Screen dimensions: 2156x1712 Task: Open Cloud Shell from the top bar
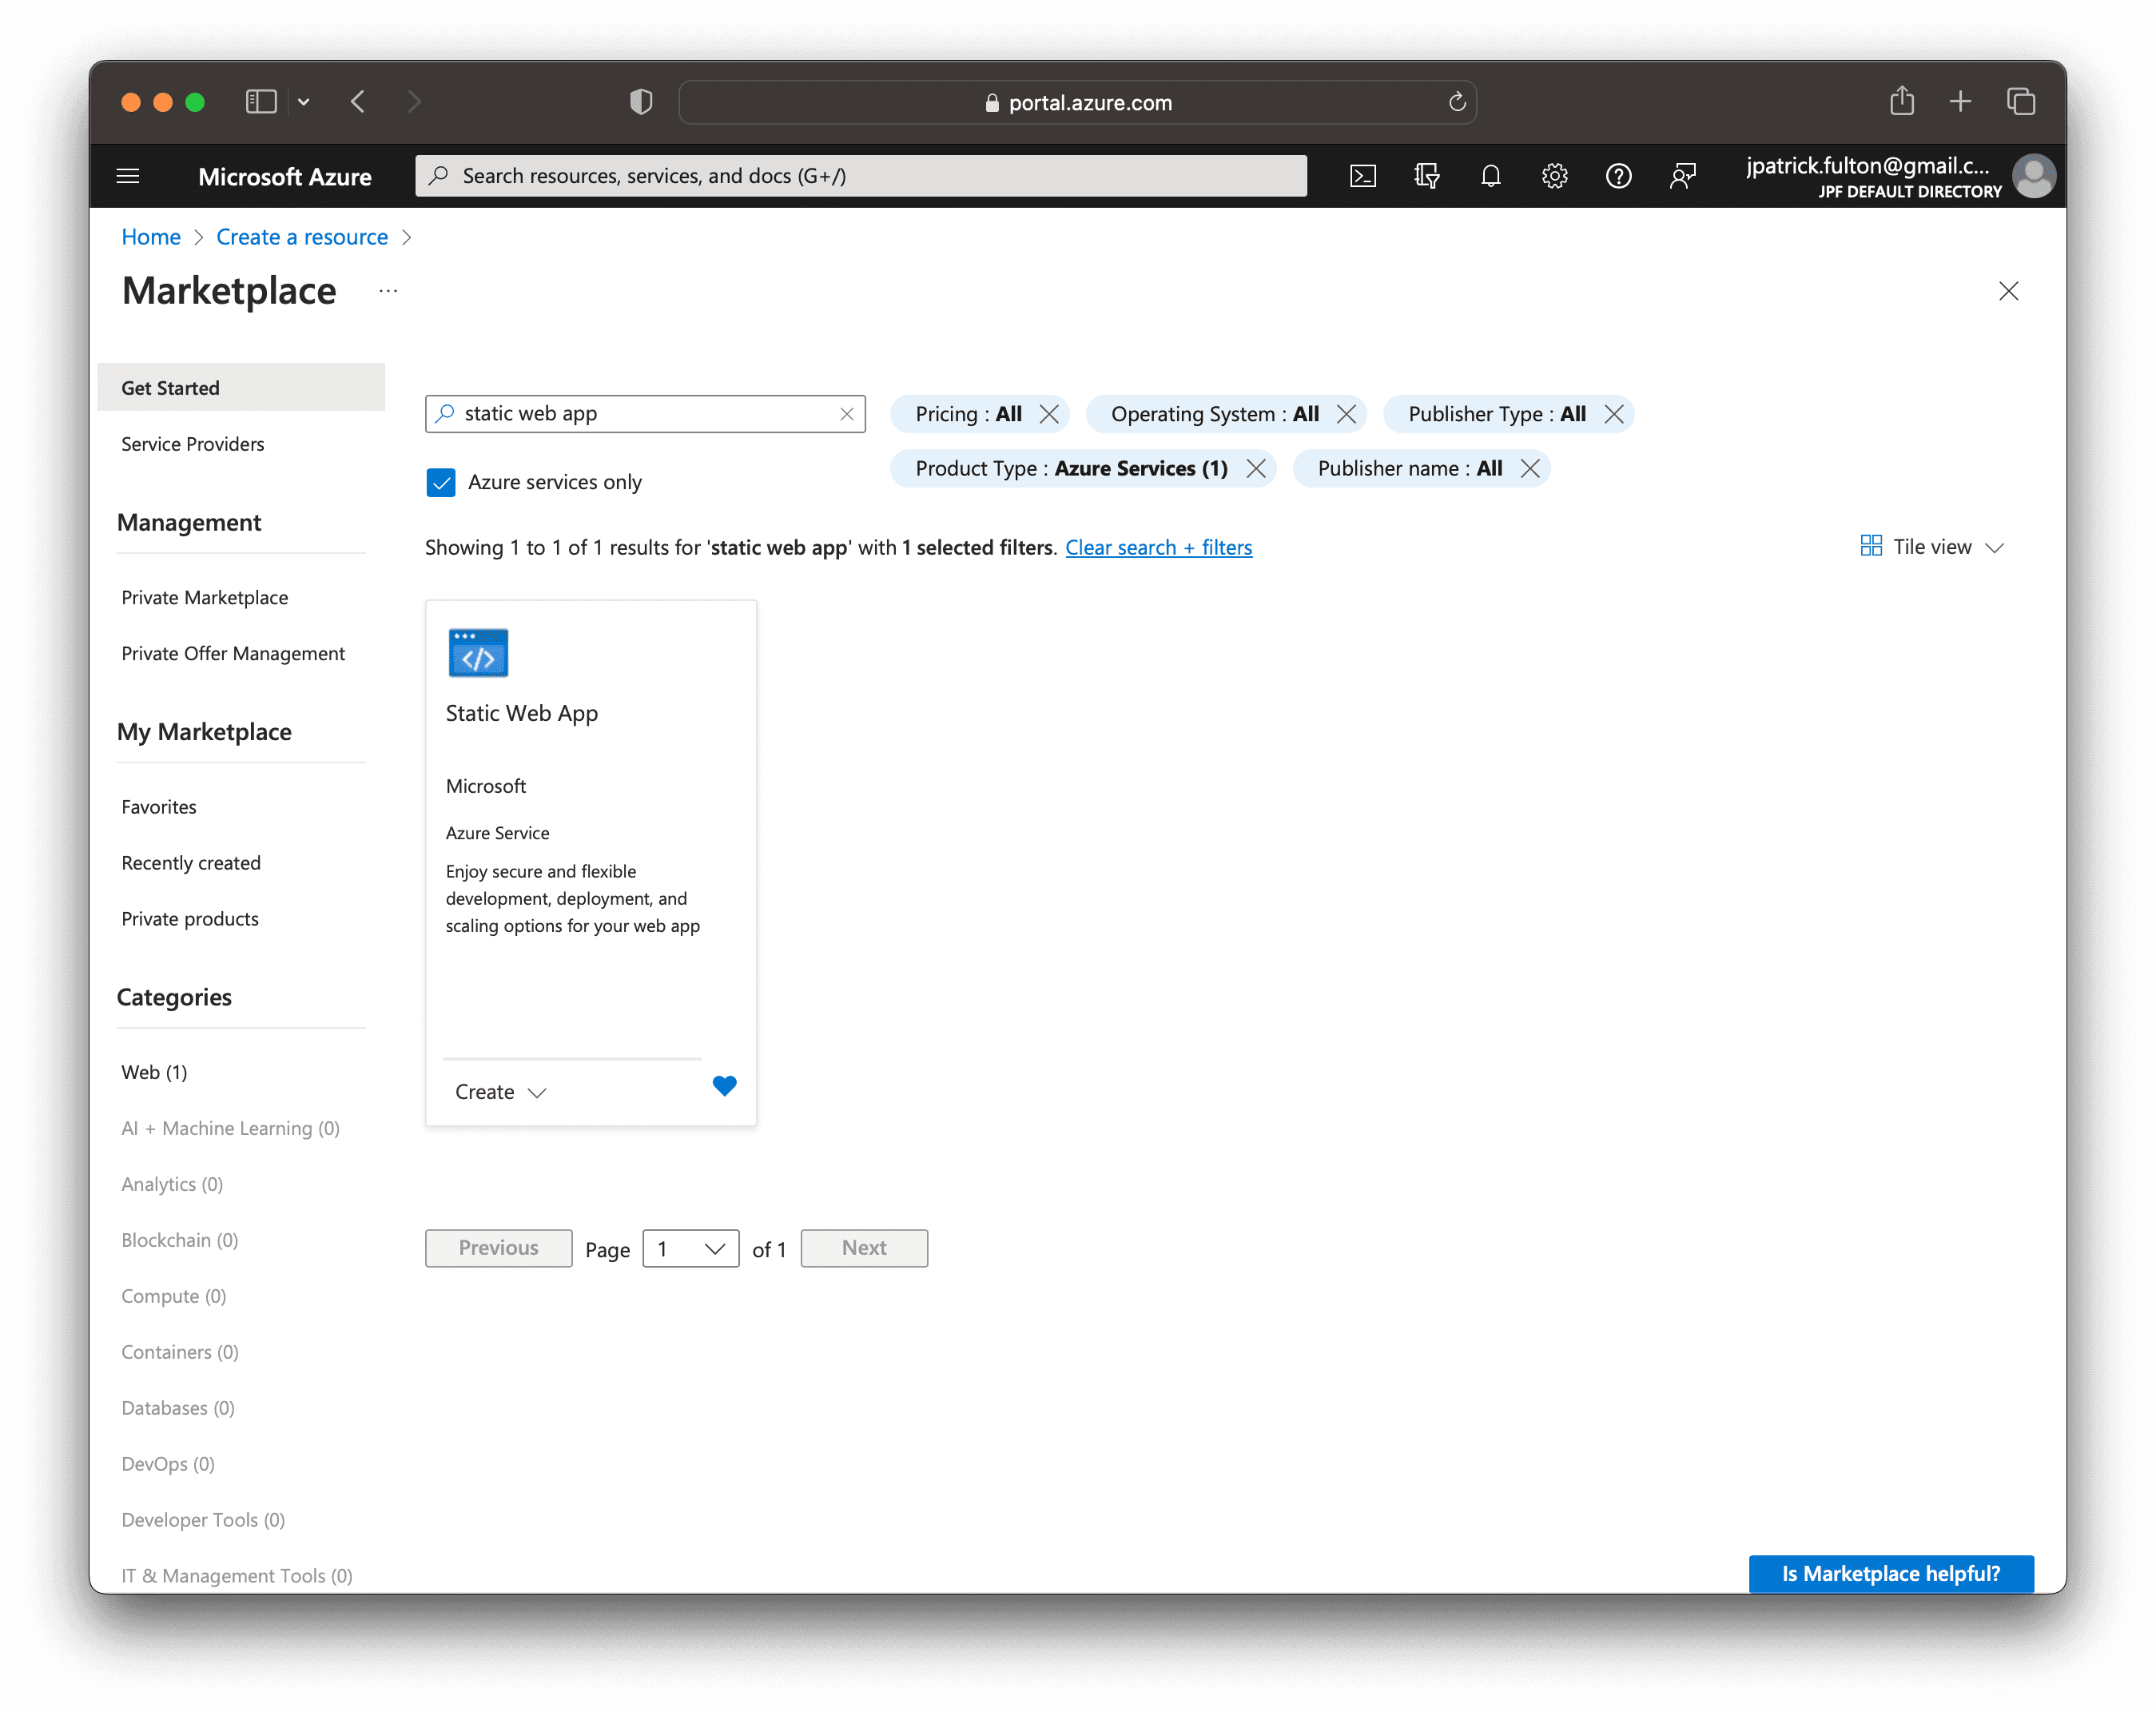[1362, 176]
